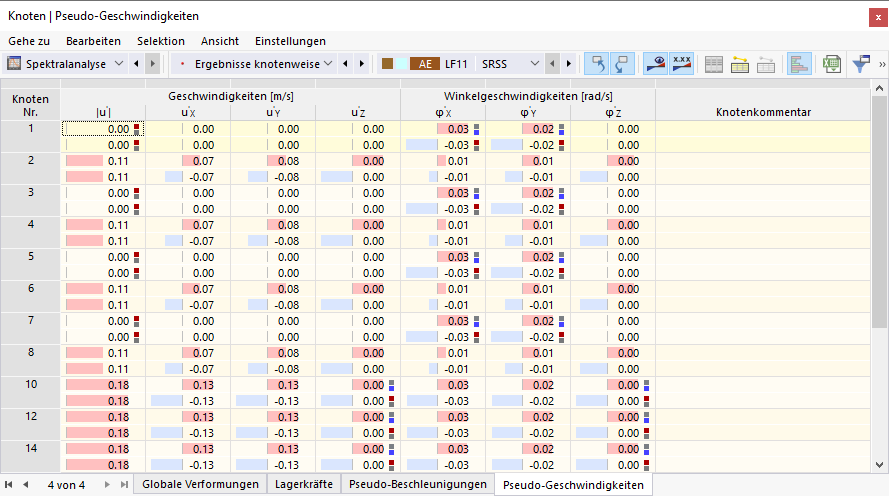This screenshot has width=889, height=496.
Task: Toggle select object in graphic icon
Action: pyautogui.click(x=598, y=63)
